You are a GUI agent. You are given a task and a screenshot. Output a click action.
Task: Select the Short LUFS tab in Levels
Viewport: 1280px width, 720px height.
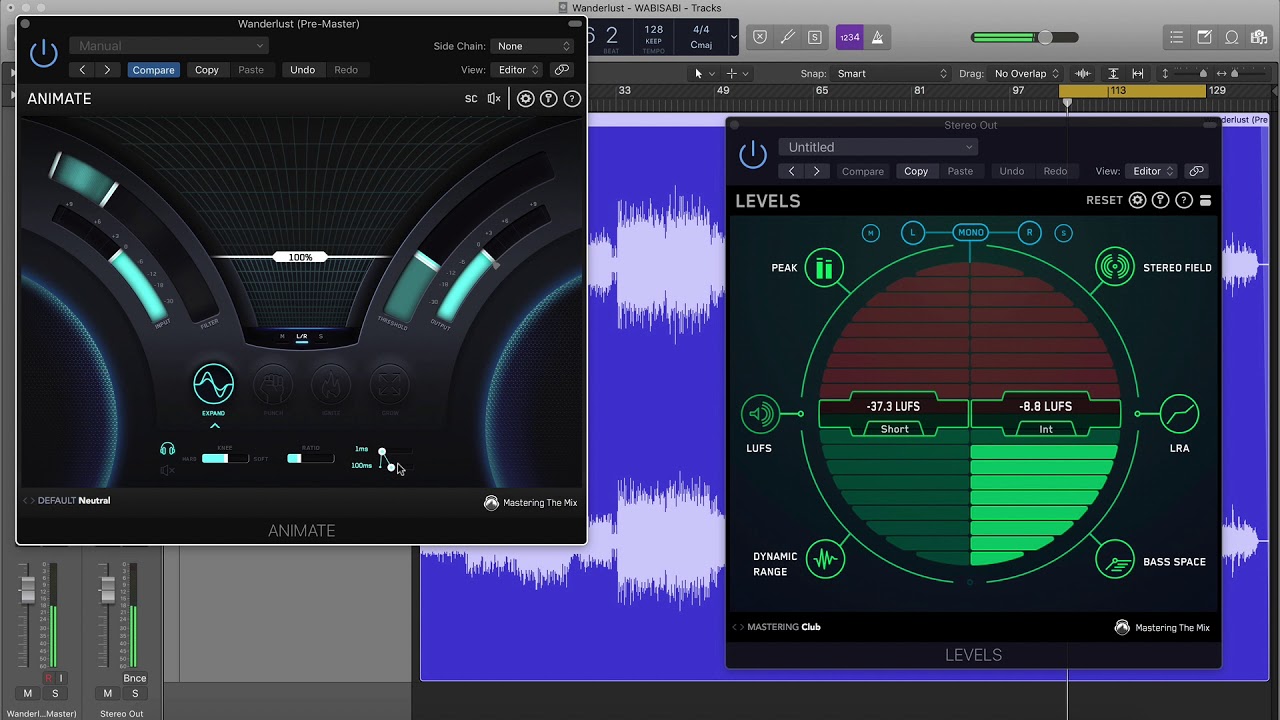894,429
